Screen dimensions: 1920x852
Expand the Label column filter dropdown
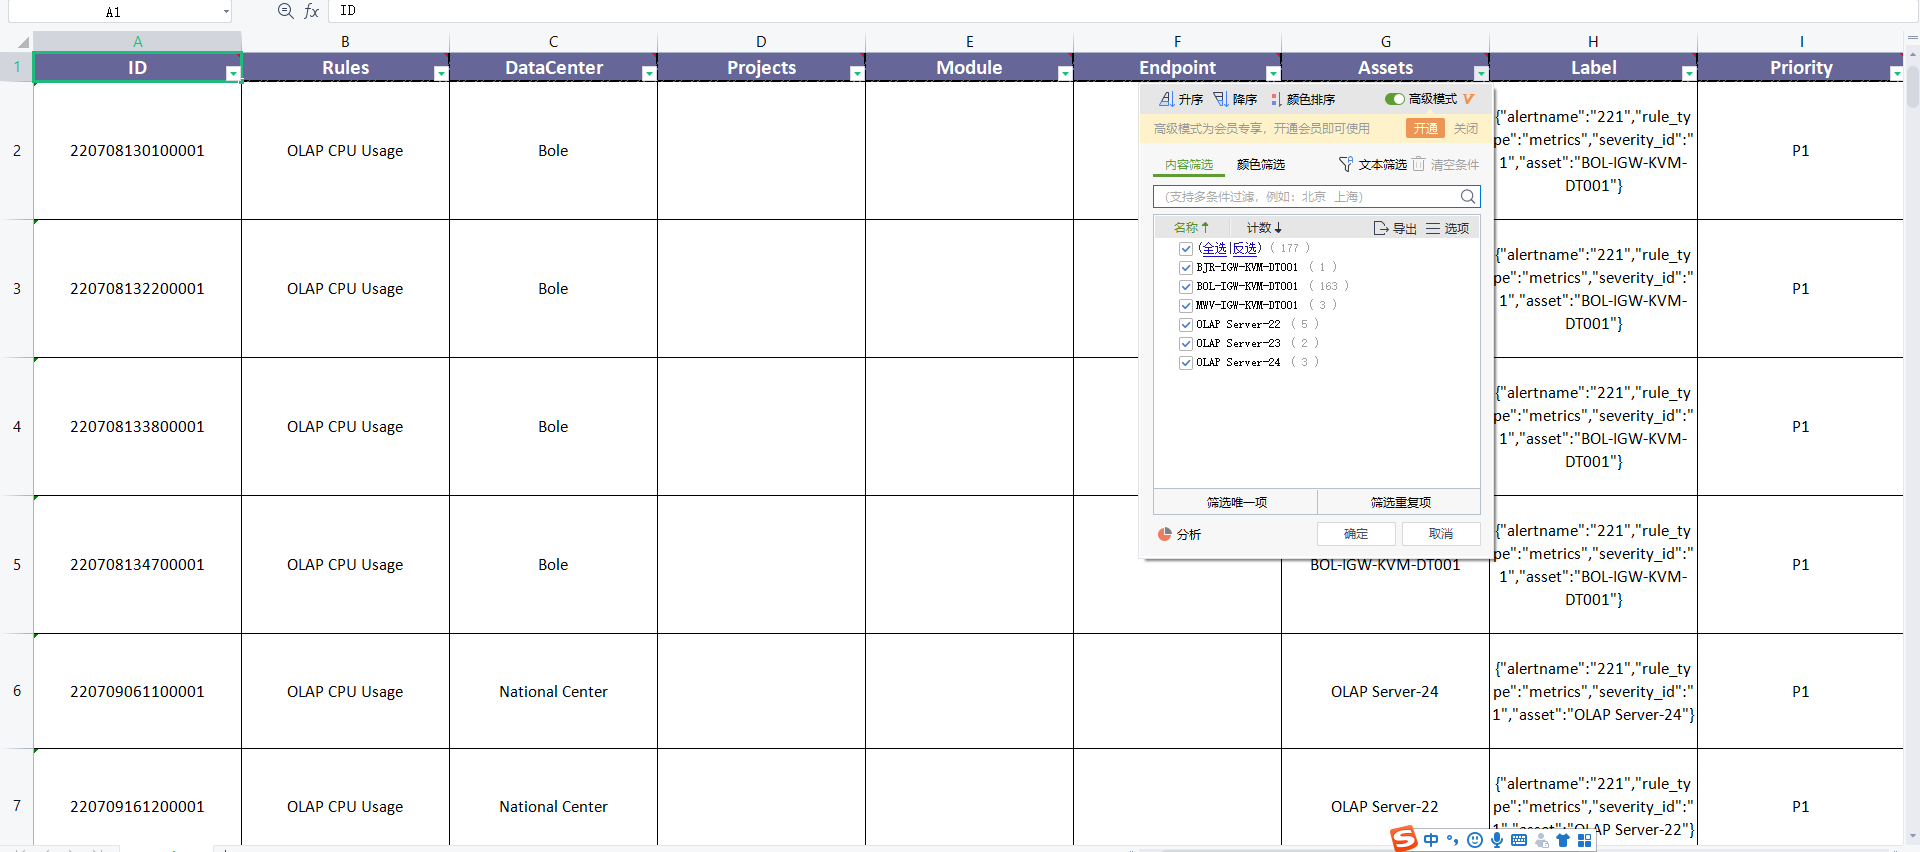[1689, 73]
